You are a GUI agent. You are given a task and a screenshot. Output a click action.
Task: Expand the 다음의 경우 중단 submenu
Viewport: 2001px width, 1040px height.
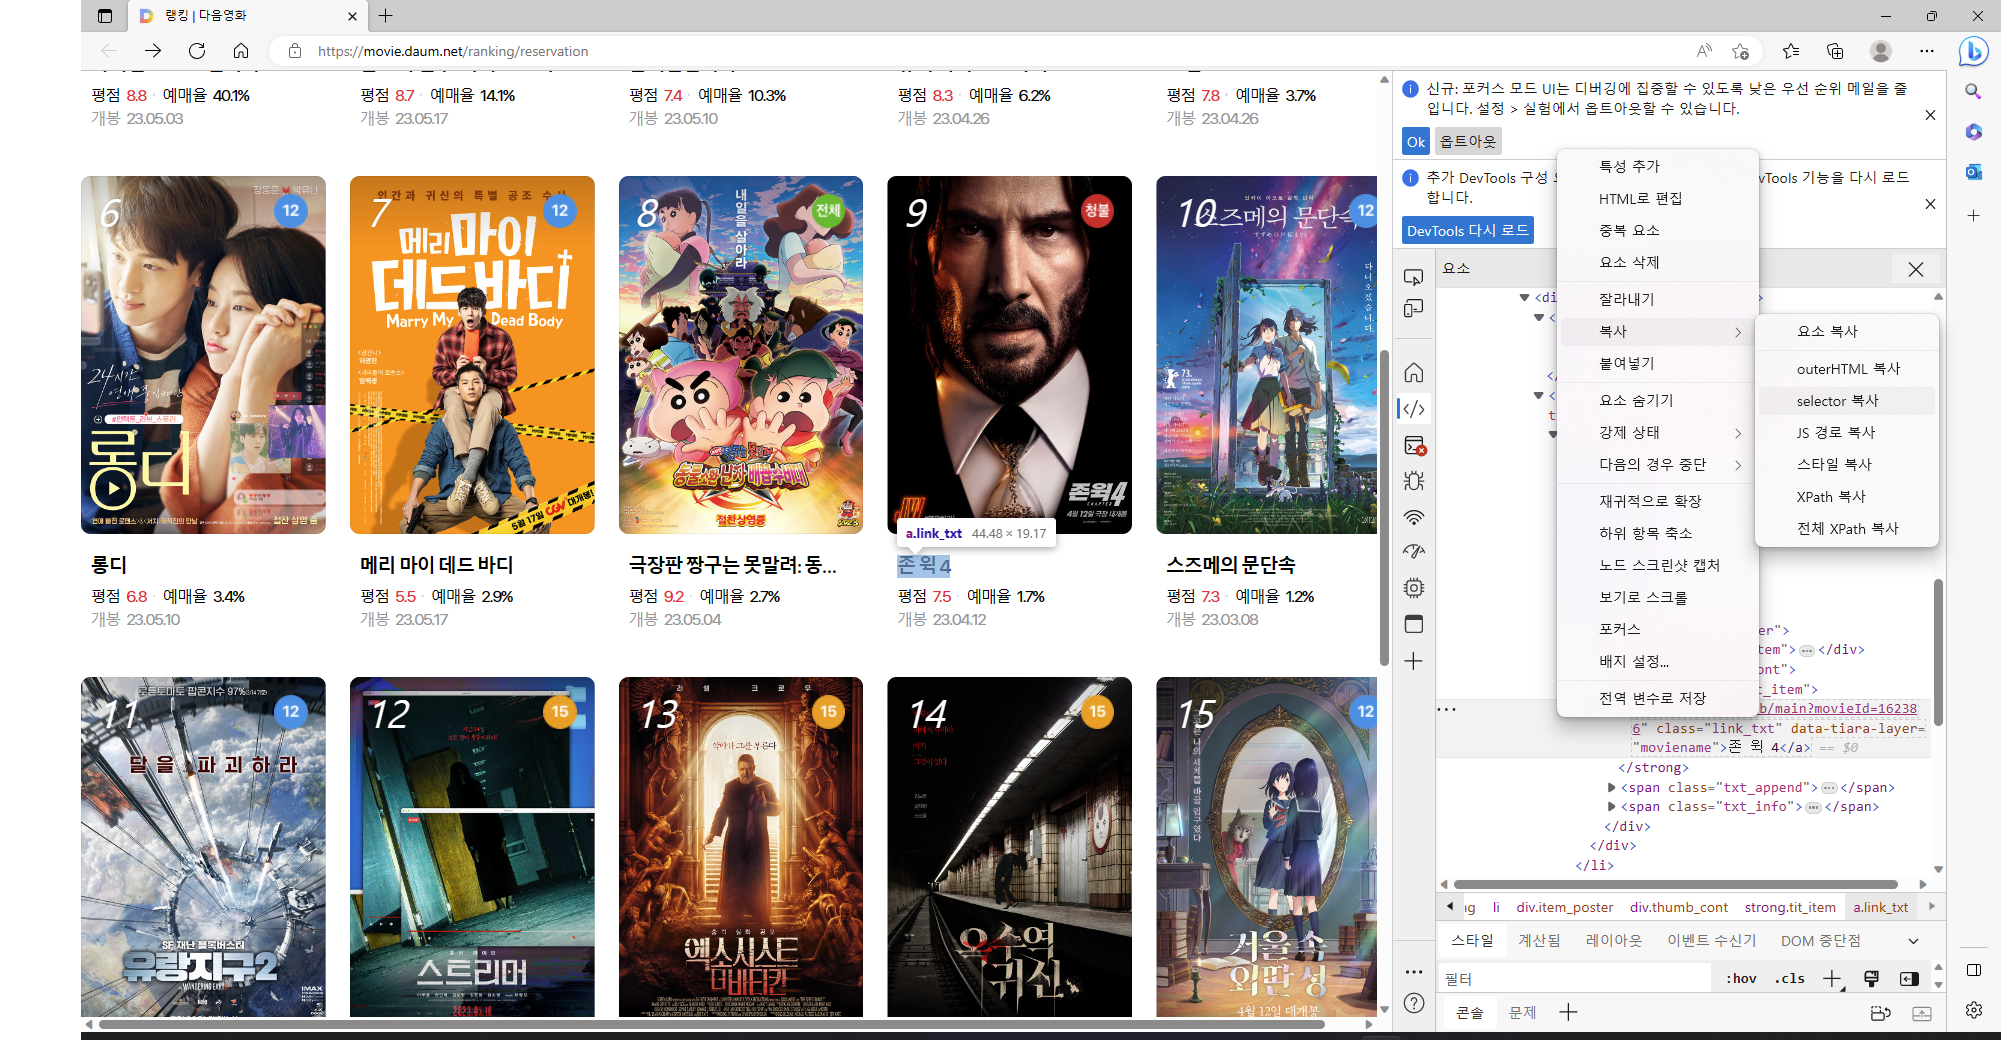[1658, 464]
